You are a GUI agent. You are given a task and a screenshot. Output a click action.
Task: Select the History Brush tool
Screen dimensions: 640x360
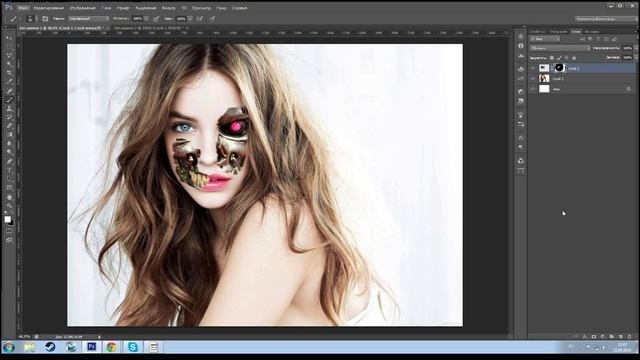(x=9, y=117)
